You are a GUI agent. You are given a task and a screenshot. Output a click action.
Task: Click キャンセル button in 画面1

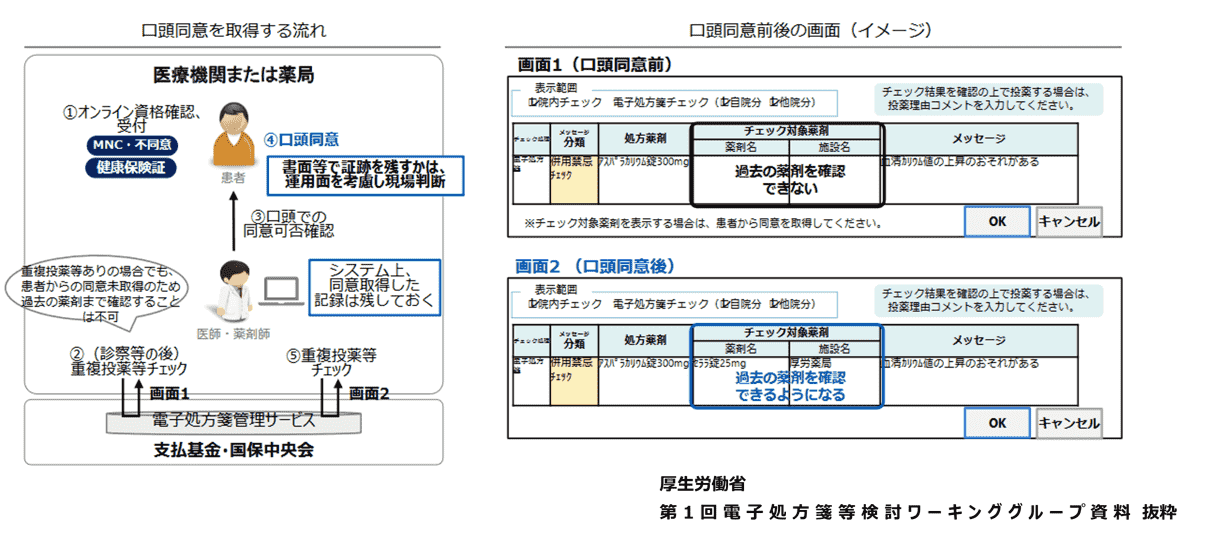(x=1068, y=222)
